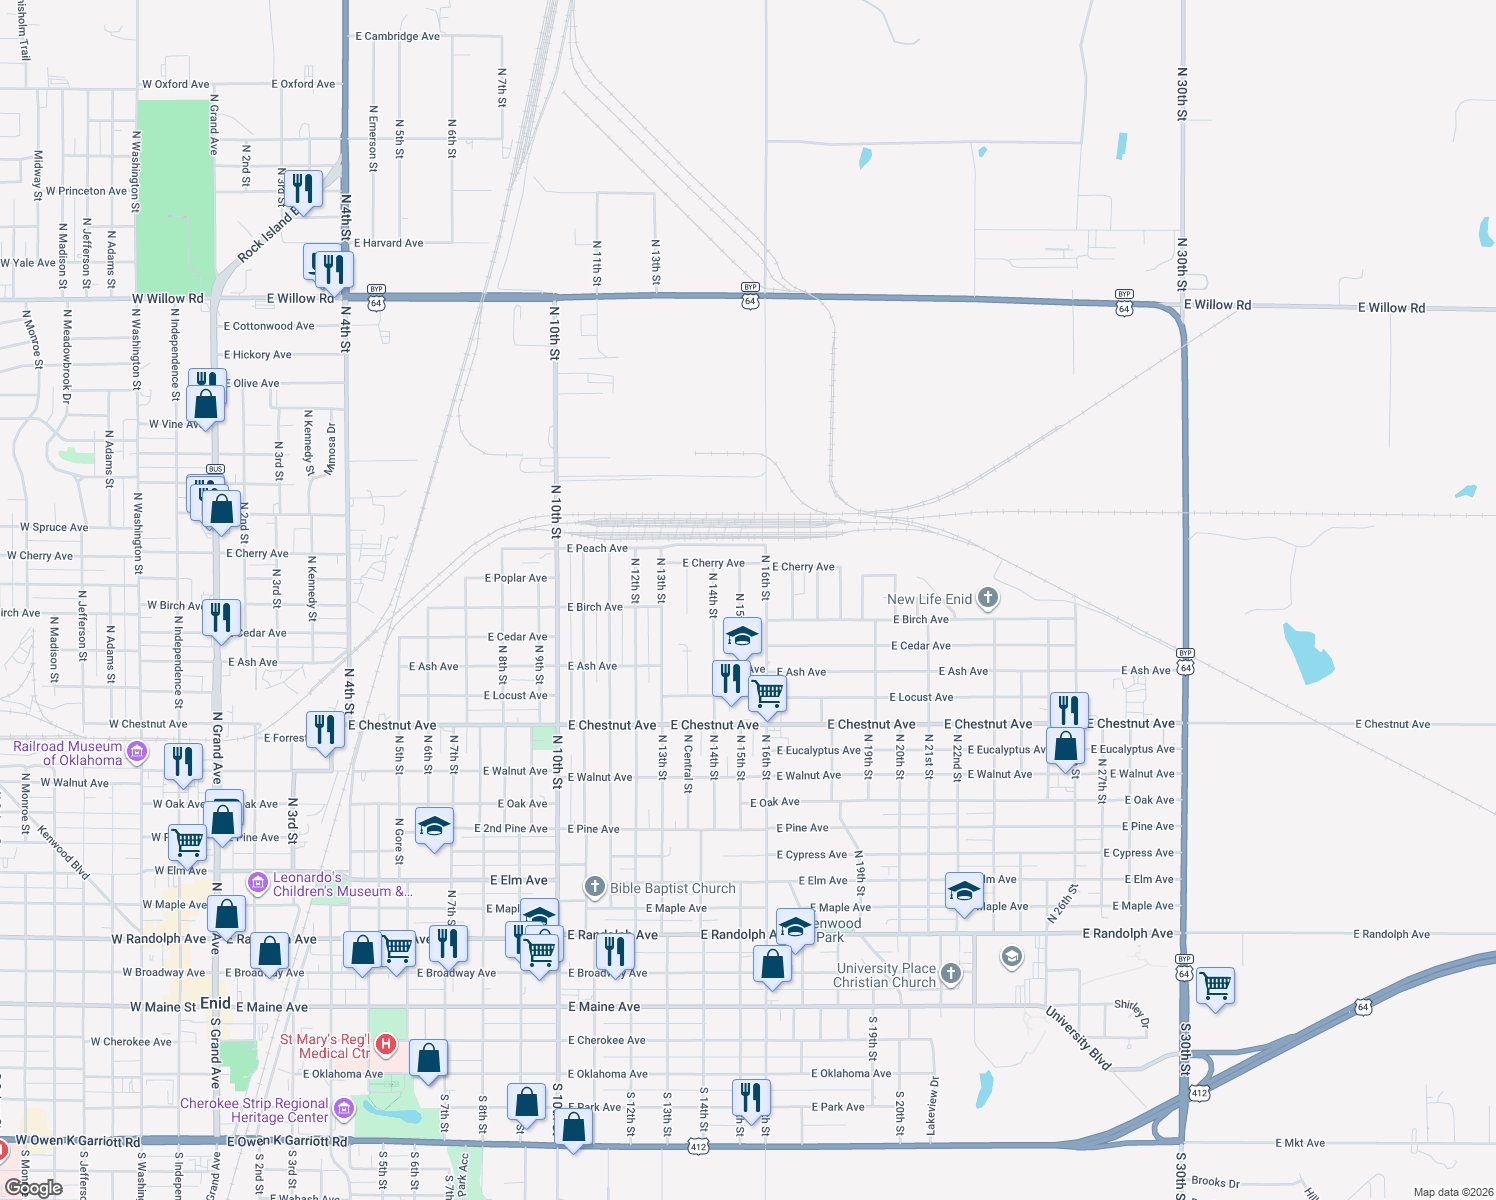Click the graduation cap marker near E Cedar Ave
Viewport: 1496px width, 1200px height.
click(x=742, y=634)
